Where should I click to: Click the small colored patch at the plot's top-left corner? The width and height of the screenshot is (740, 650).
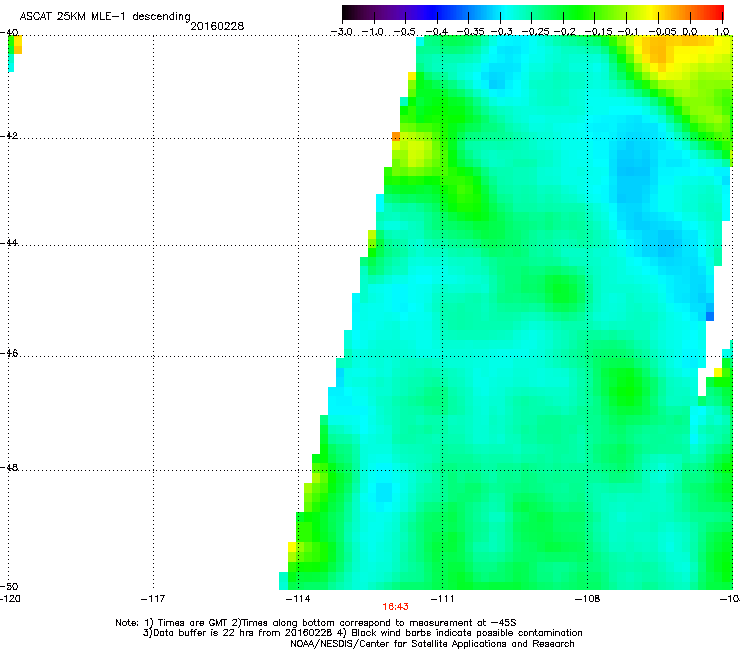pyautogui.click(x=15, y=53)
